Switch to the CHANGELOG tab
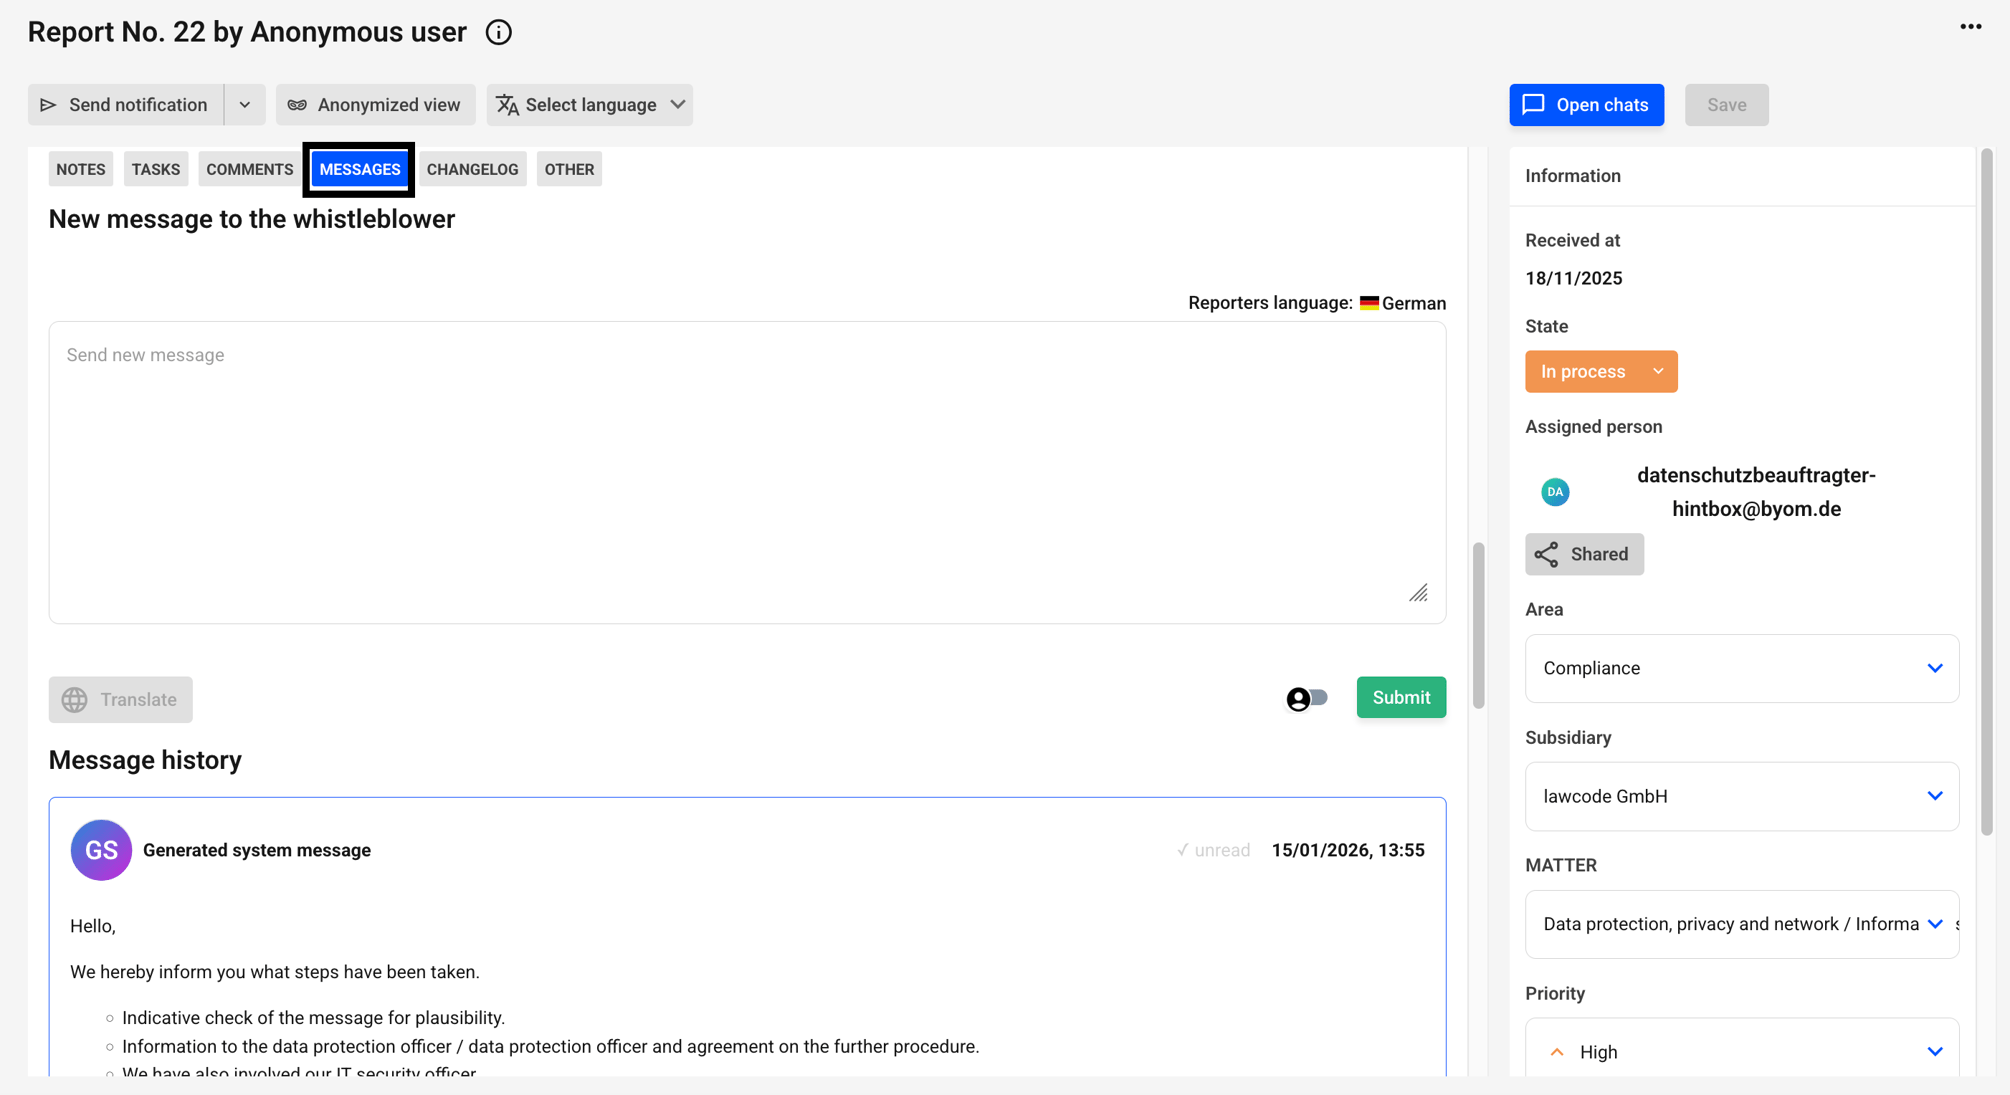This screenshot has height=1095, width=2010. 472,169
